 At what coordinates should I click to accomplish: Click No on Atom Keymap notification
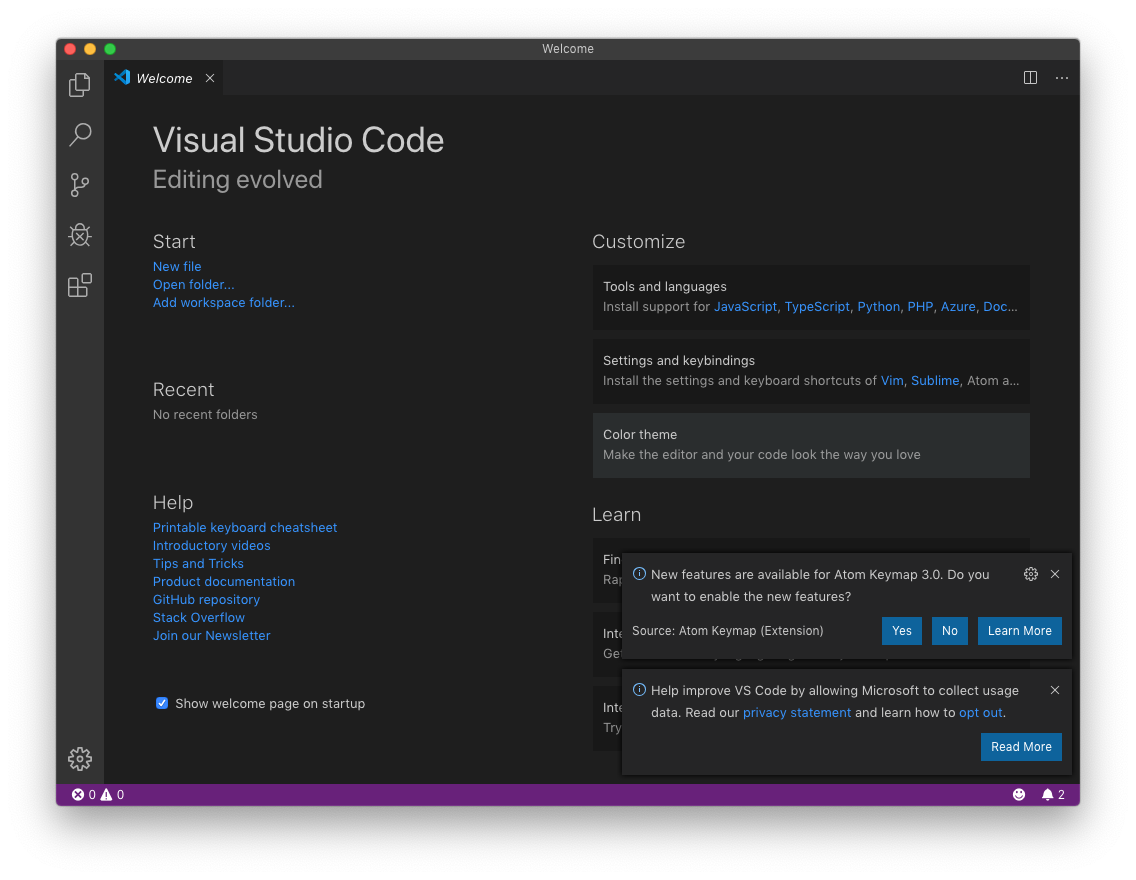click(949, 631)
